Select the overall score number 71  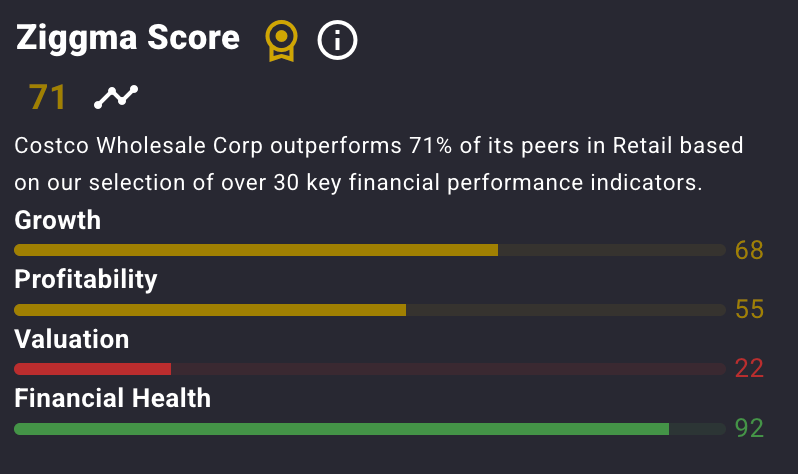(x=47, y=97)
